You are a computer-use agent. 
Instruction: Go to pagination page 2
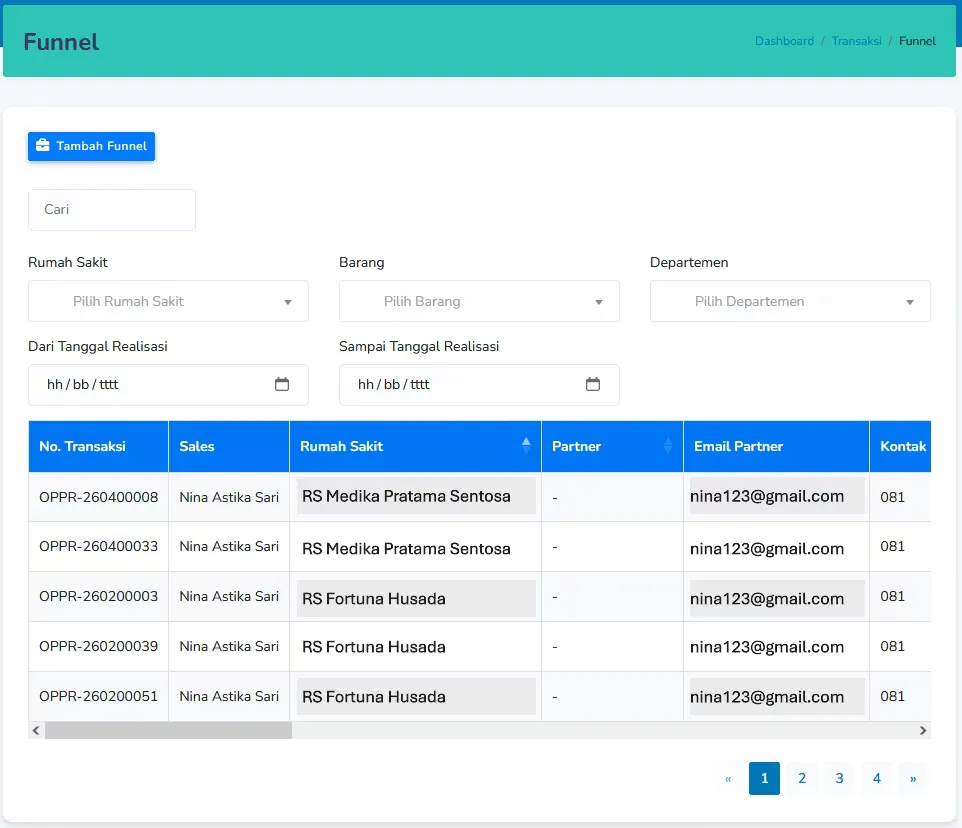pyautogui.click(x=802, y=778)
